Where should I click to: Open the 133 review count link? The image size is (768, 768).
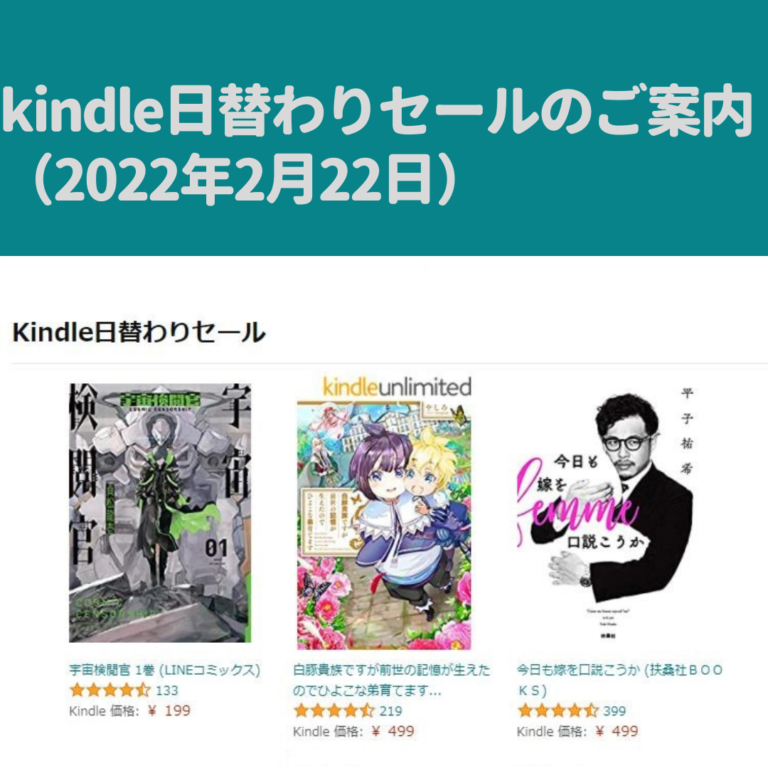[167, 691]
